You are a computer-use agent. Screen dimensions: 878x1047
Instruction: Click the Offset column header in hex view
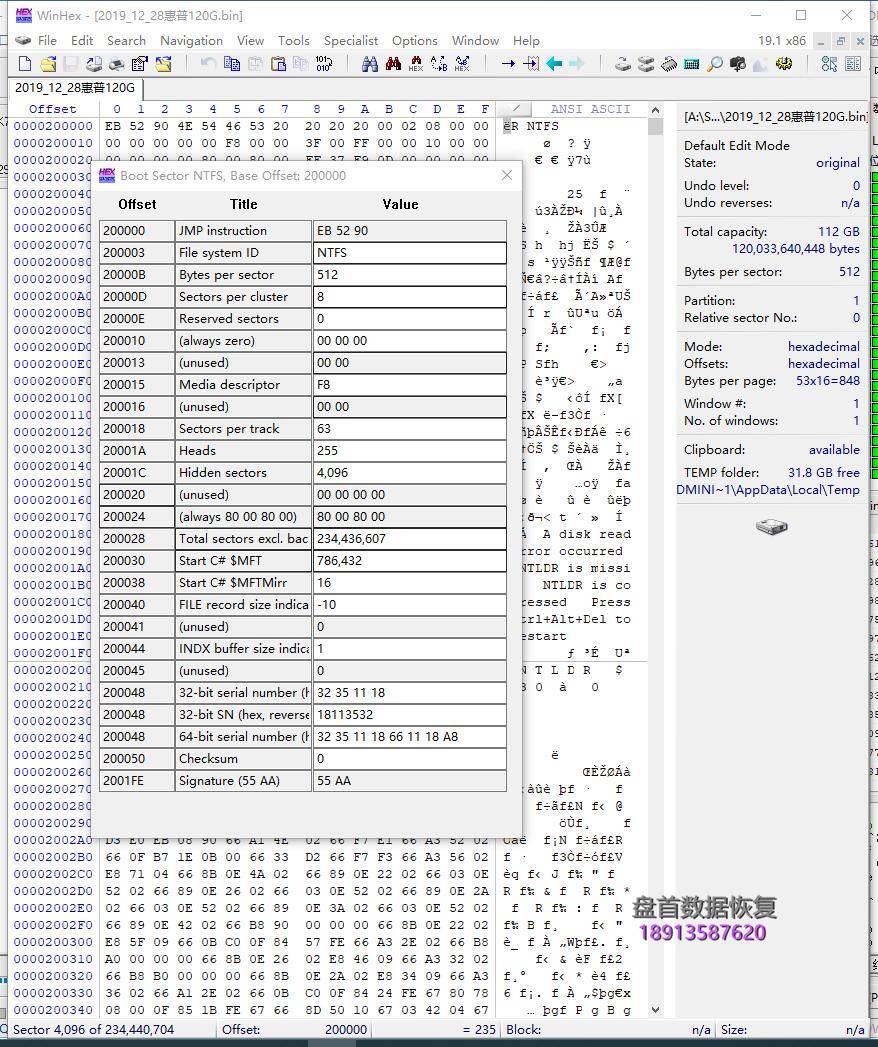52,109
